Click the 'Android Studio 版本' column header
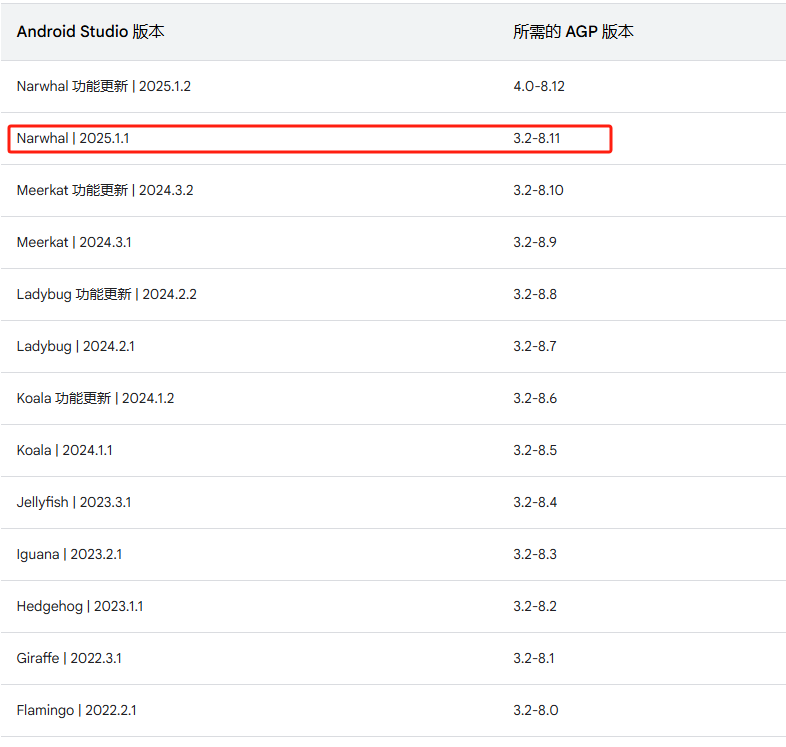Viewport: 786px width, 747px height. [90, 32]
